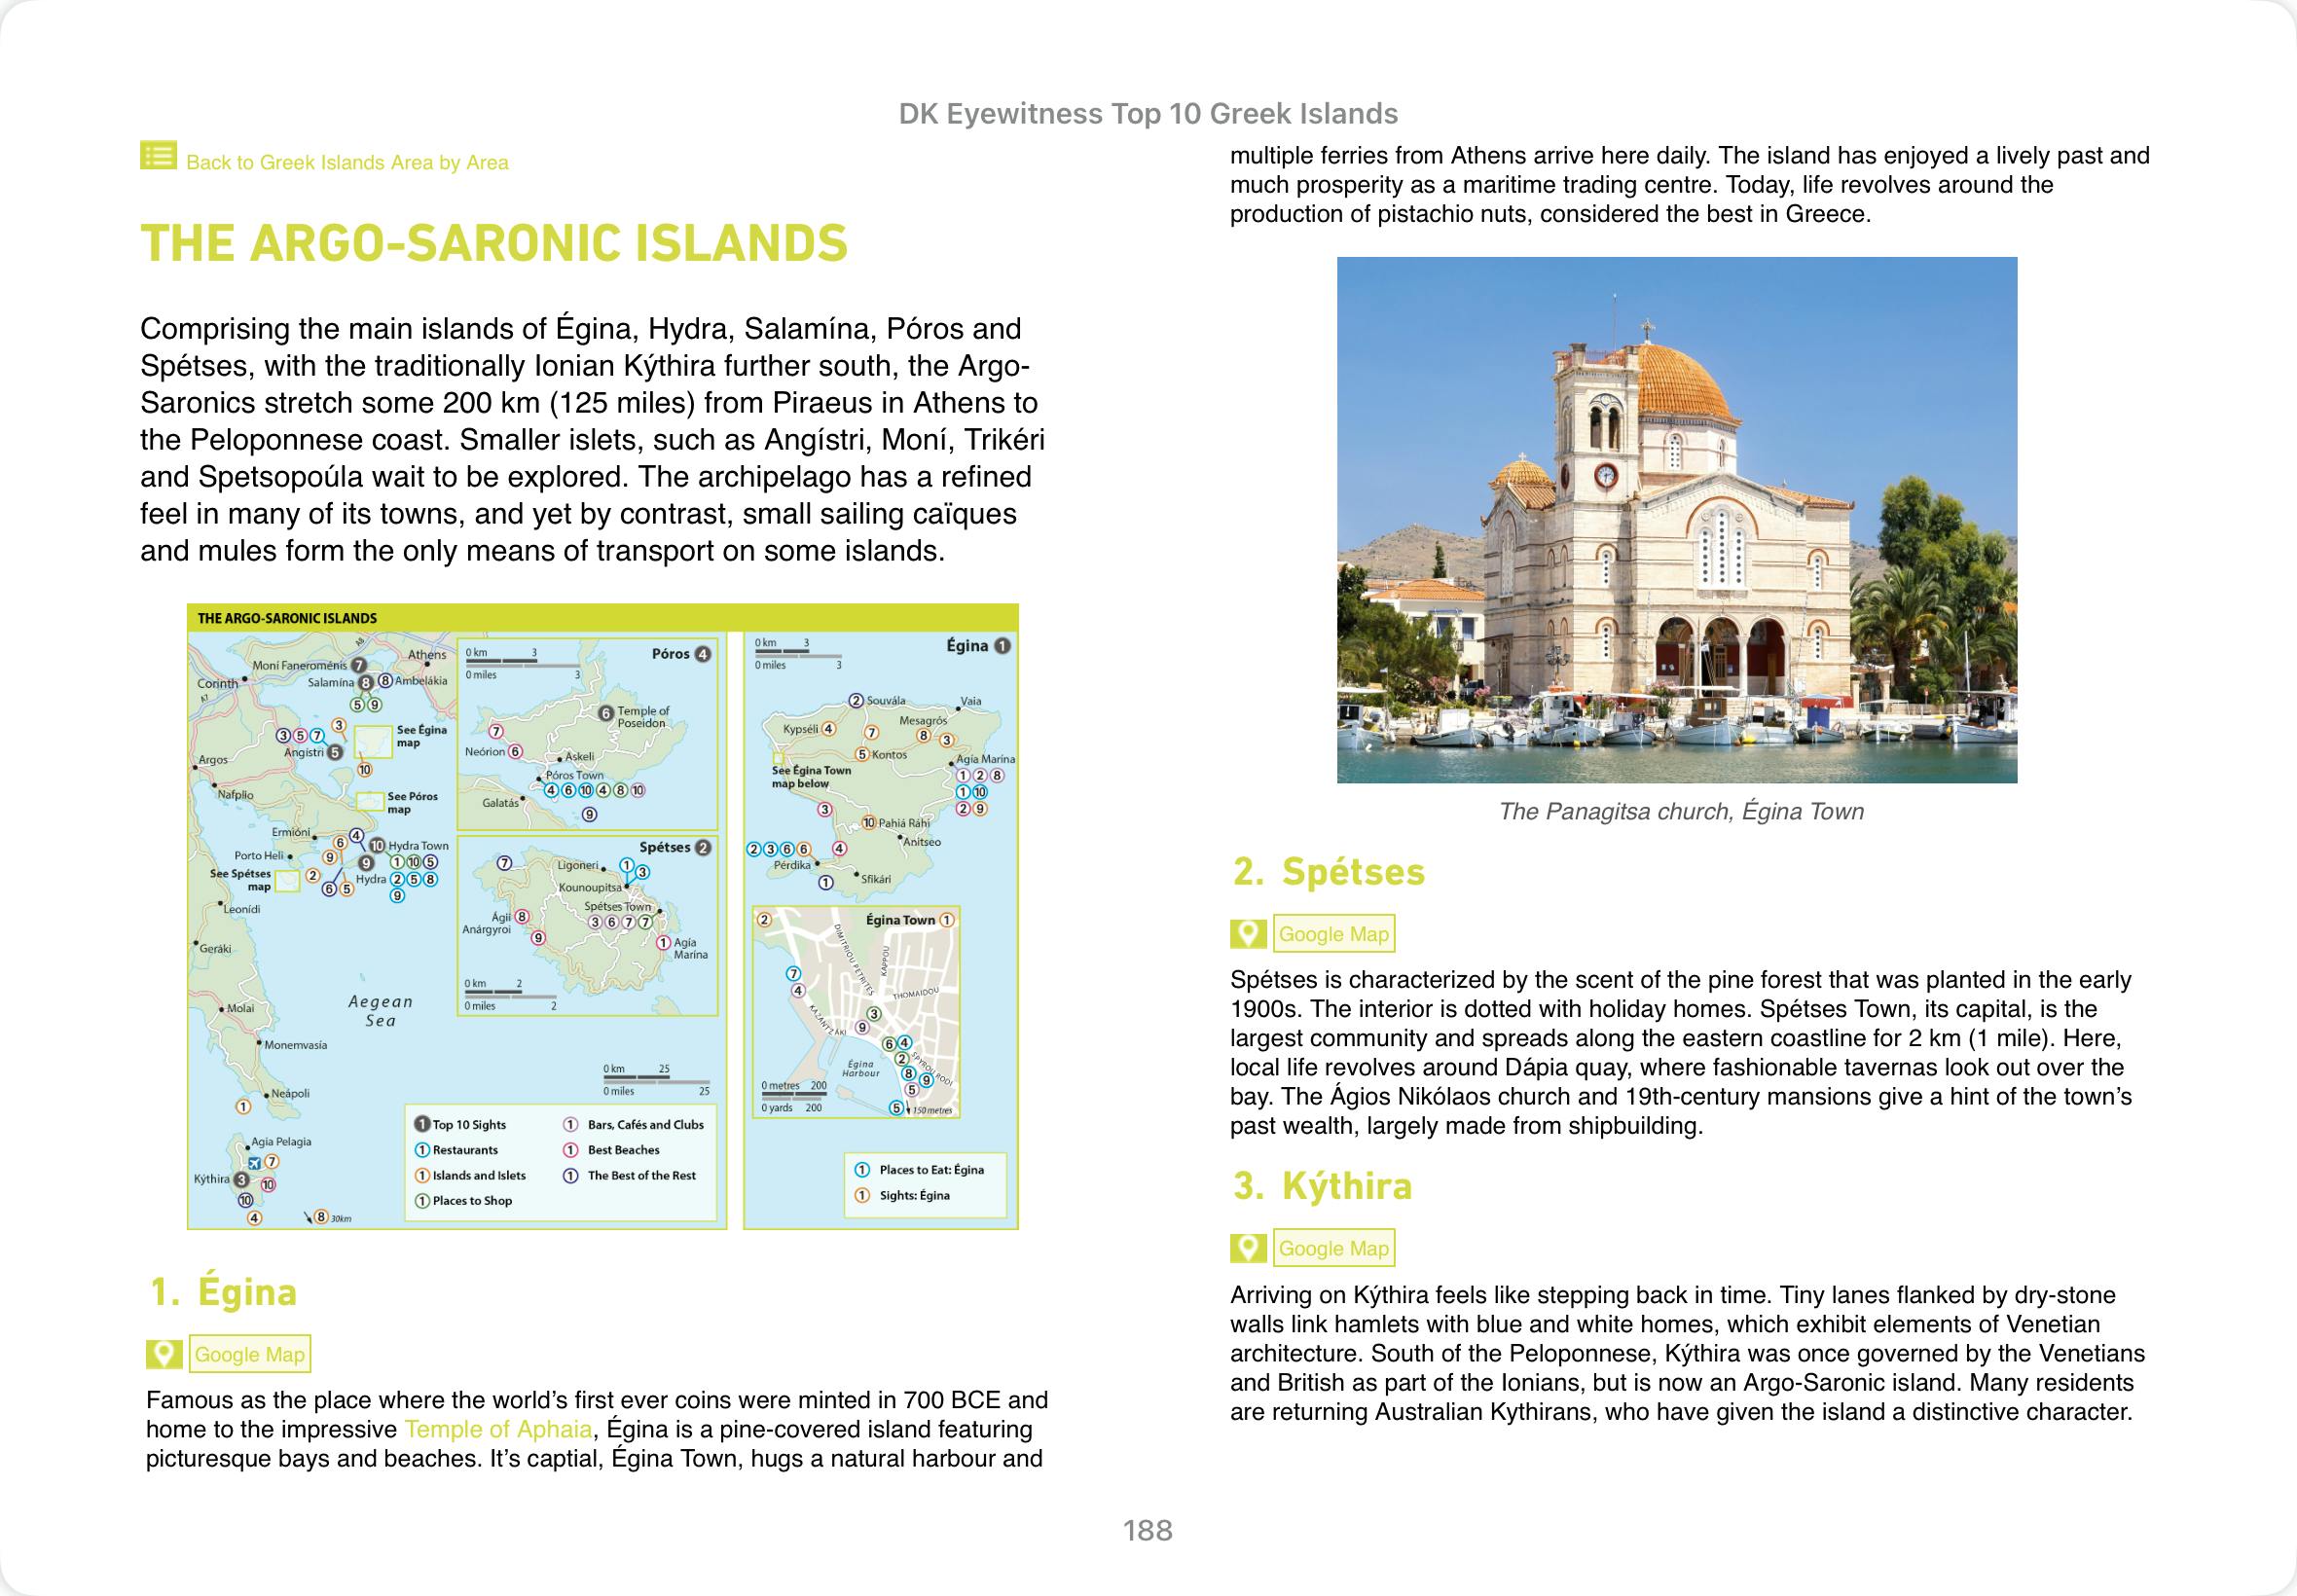This screenshot has width=2297, height=1596.
Task: Click the Panagitsa church photo
Action: (1676, 520)
